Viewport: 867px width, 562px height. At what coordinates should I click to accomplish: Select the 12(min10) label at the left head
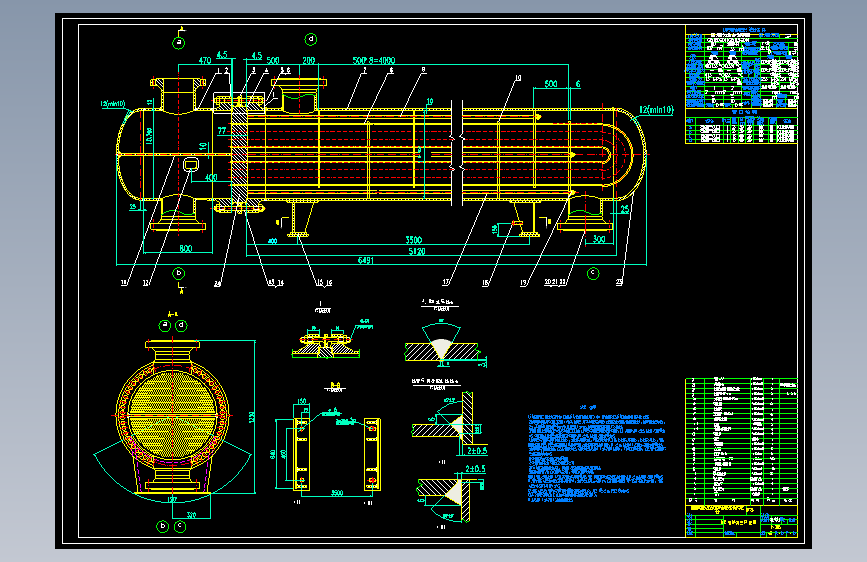113,103
